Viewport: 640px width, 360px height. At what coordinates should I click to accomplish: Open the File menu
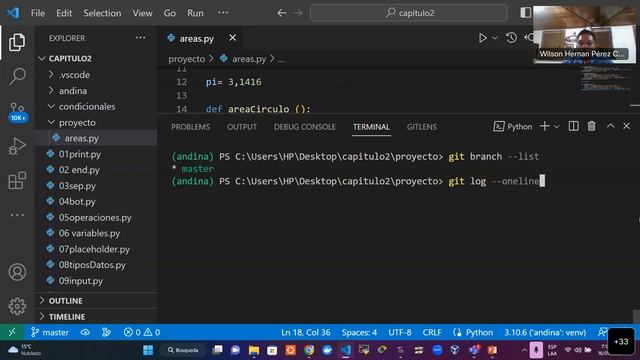38,13
